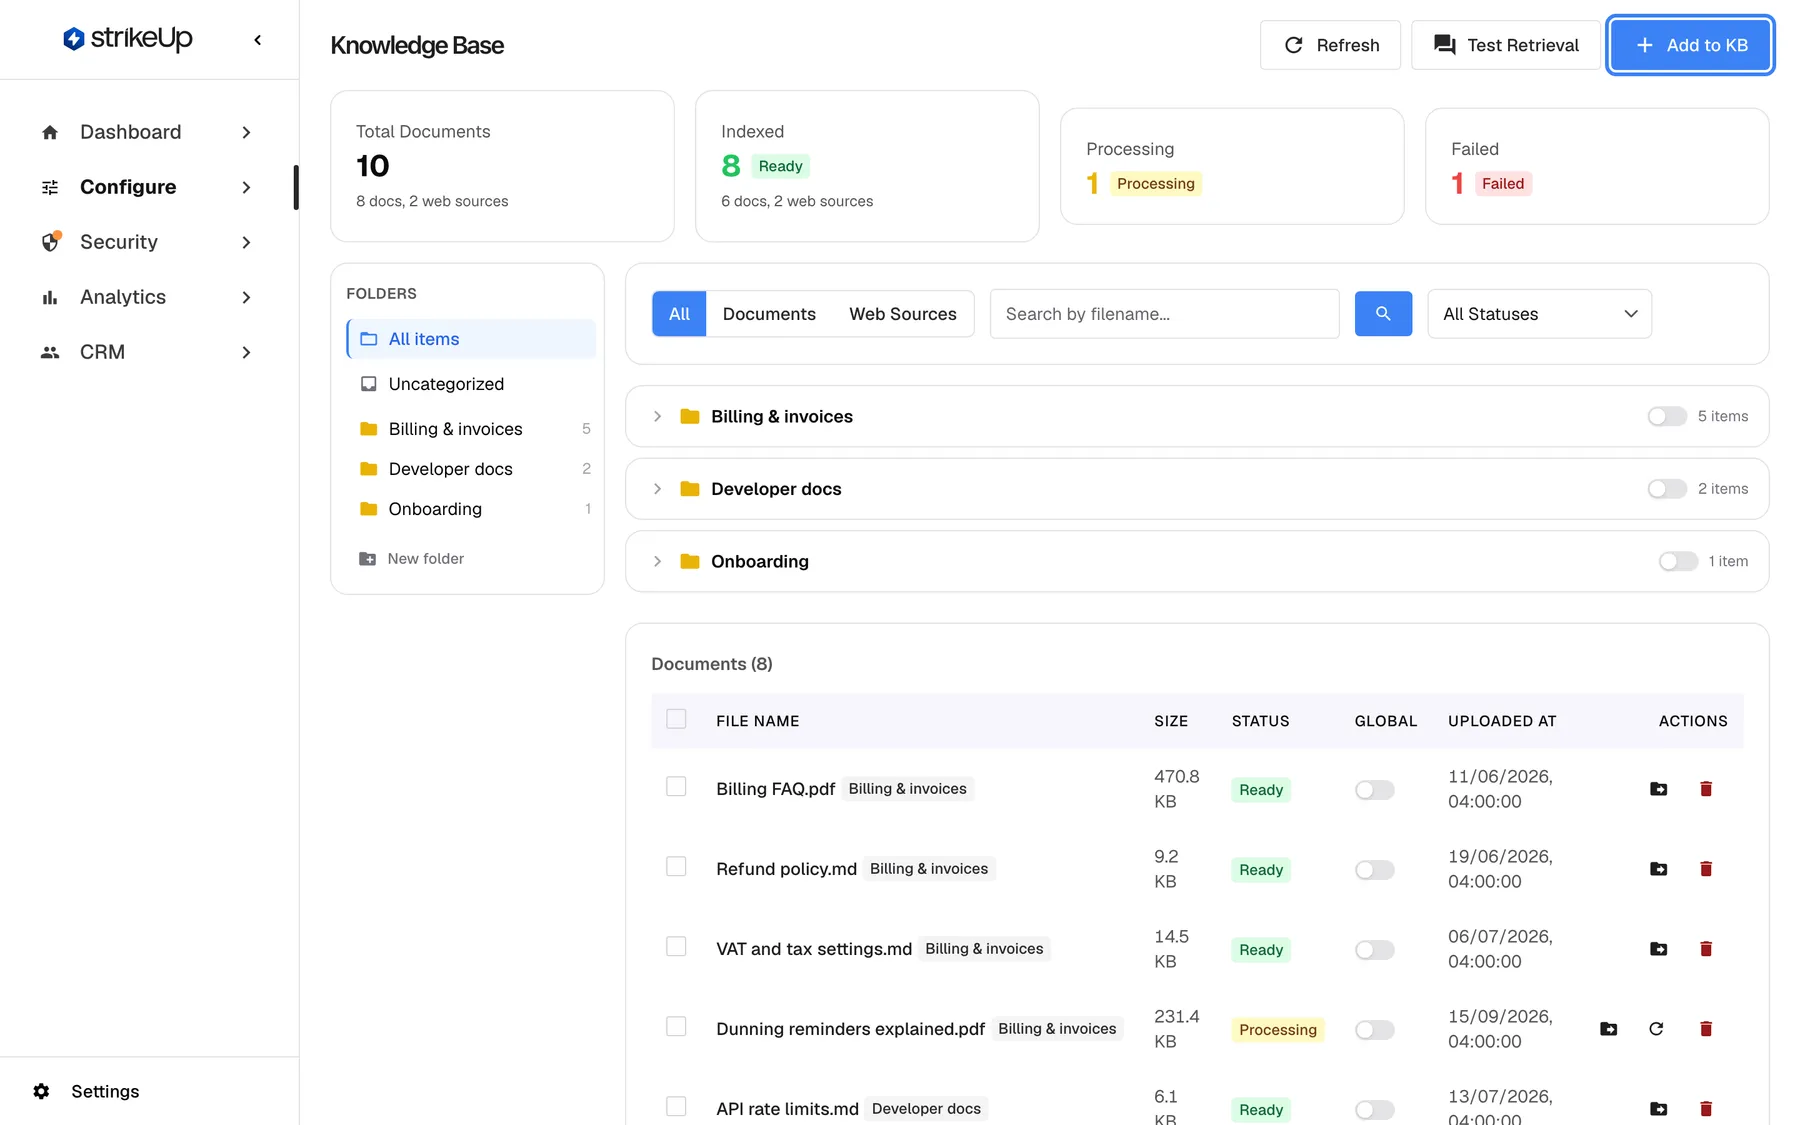Collapse the sidebar with the arrow icon
Image resolution: width=1800 pixels, height=1125 pixels.
258,40
